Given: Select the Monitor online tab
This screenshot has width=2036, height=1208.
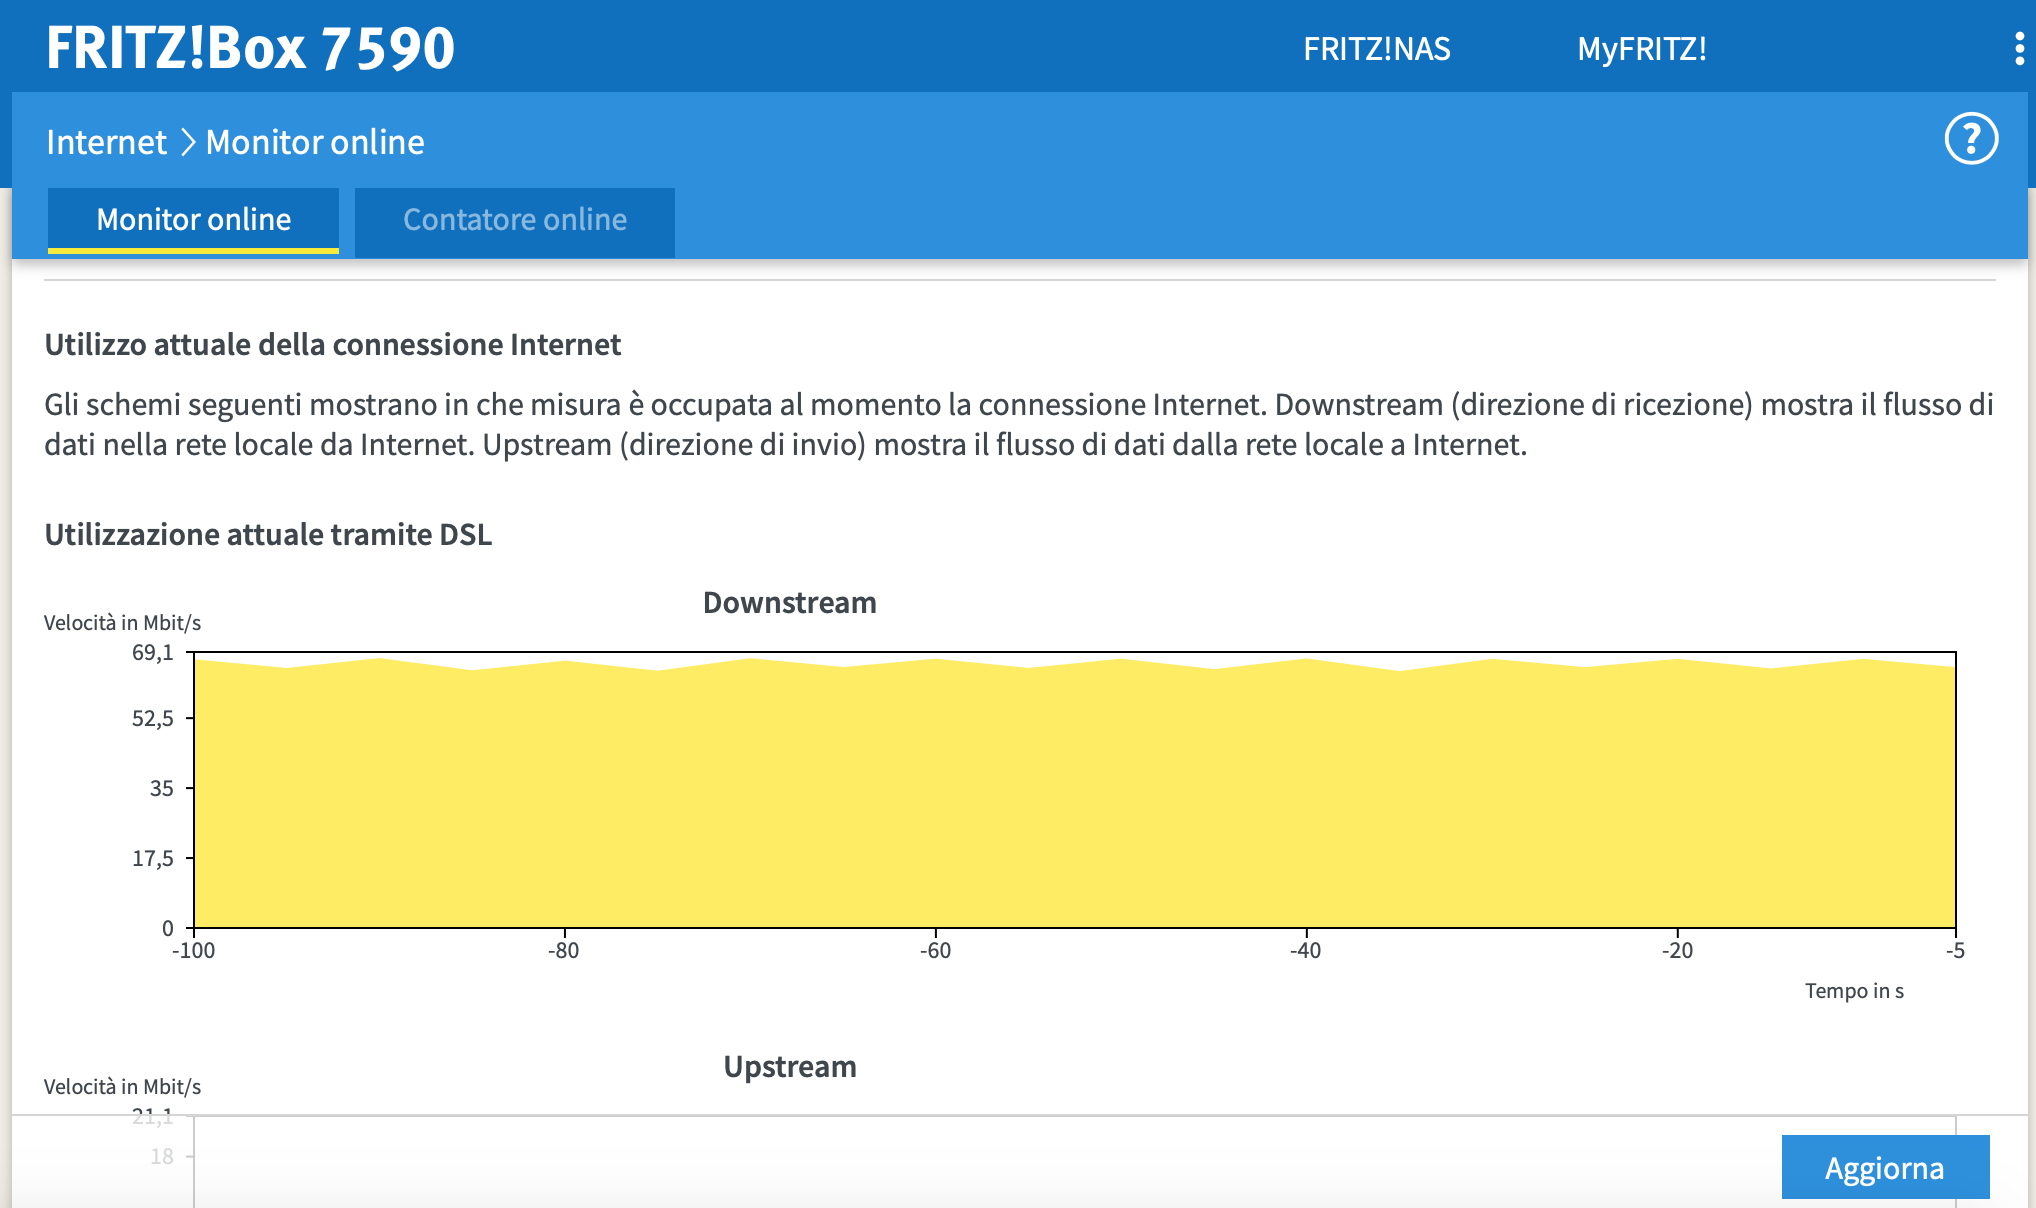Looking at the screenshot, I should (193, 220).
